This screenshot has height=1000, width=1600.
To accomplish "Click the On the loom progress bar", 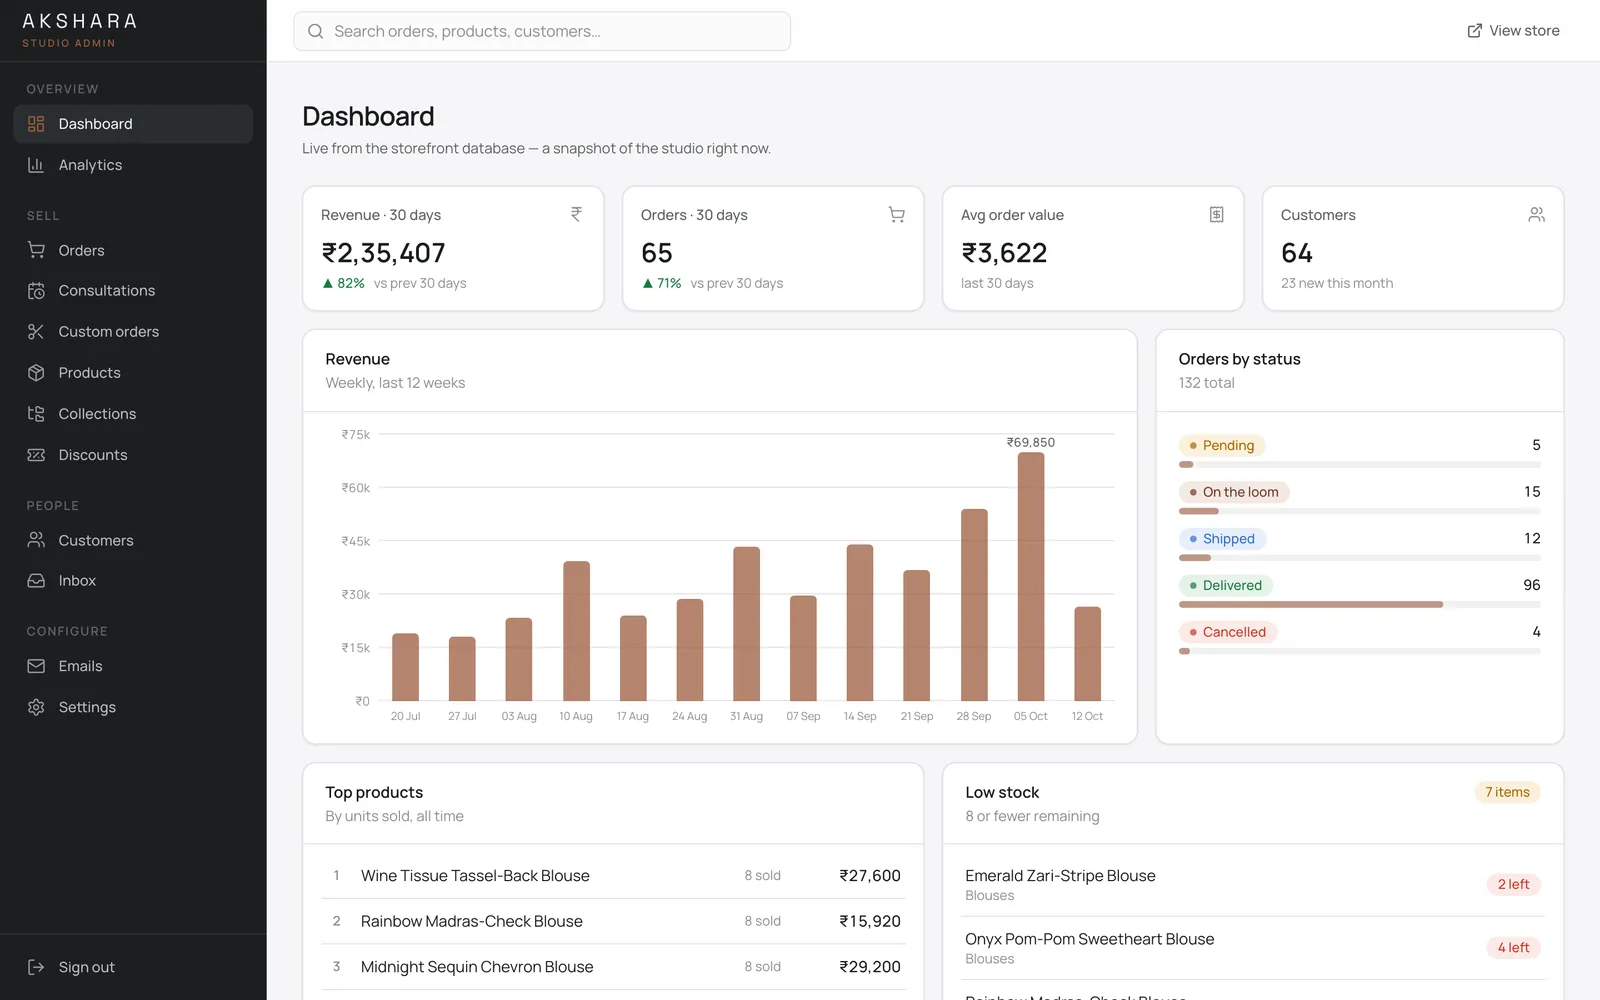I will 1360,511.
